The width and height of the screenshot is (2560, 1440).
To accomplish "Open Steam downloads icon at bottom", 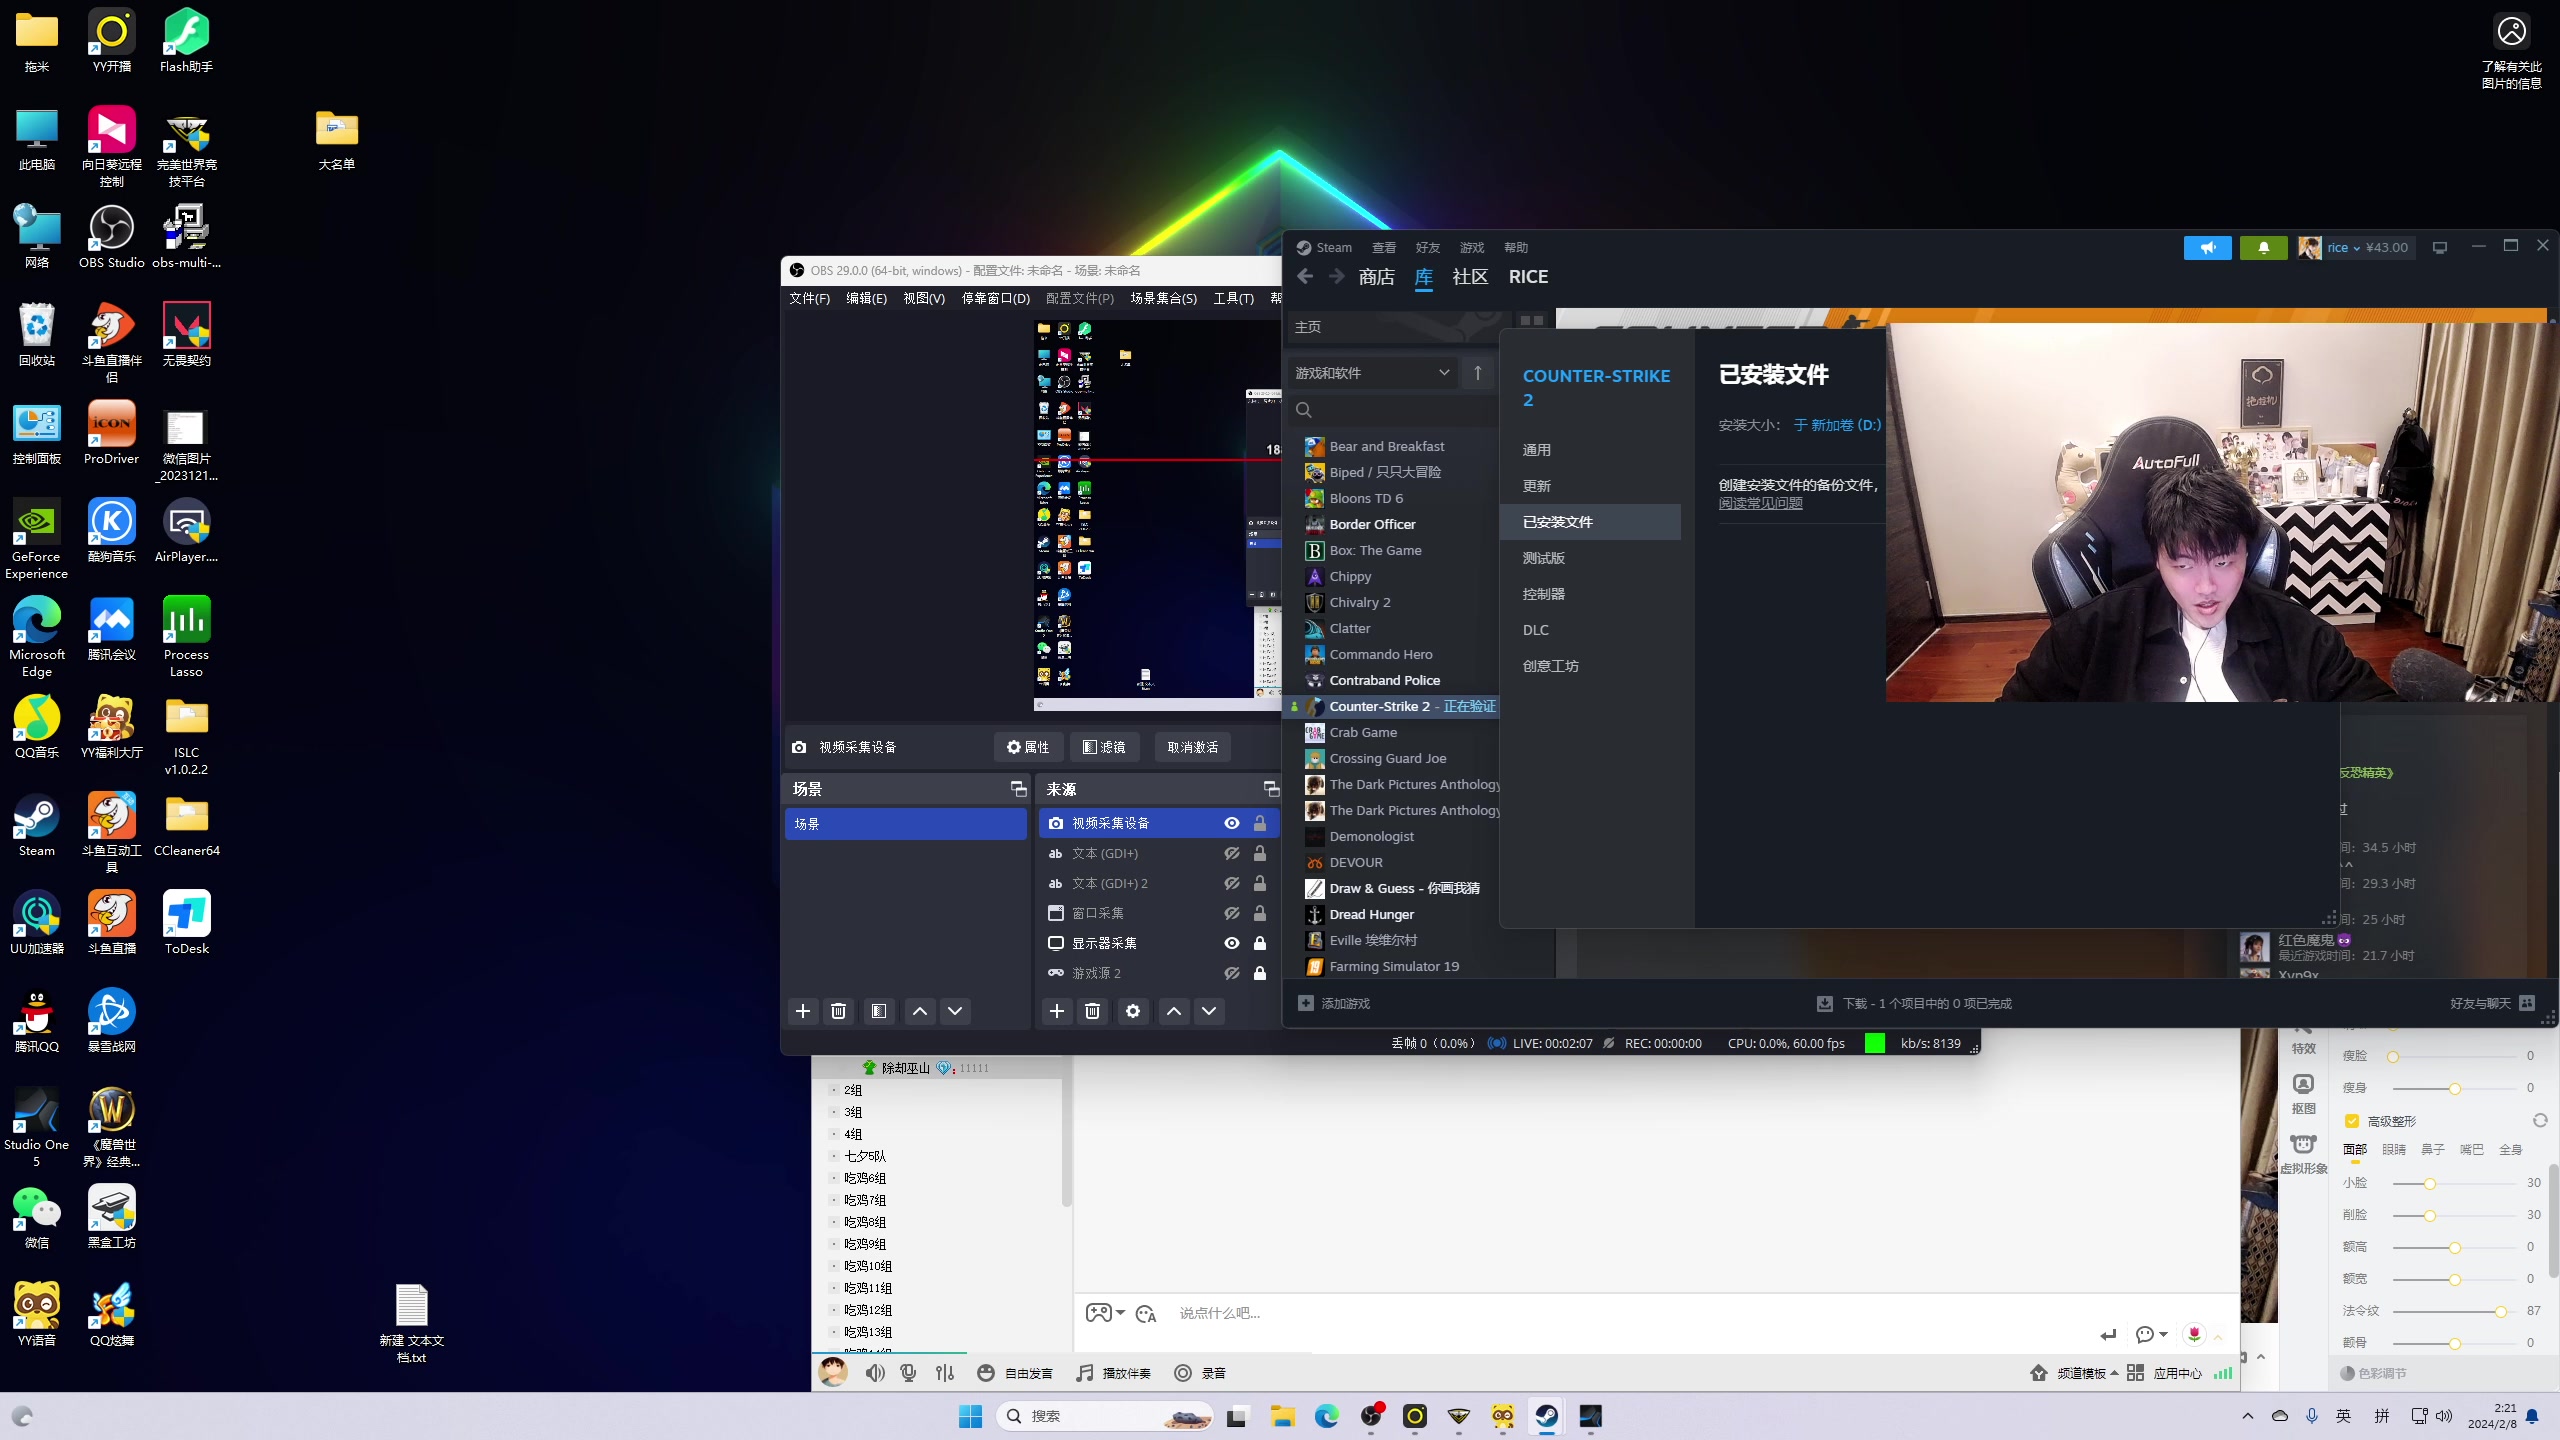I will pos(1825,1003).
